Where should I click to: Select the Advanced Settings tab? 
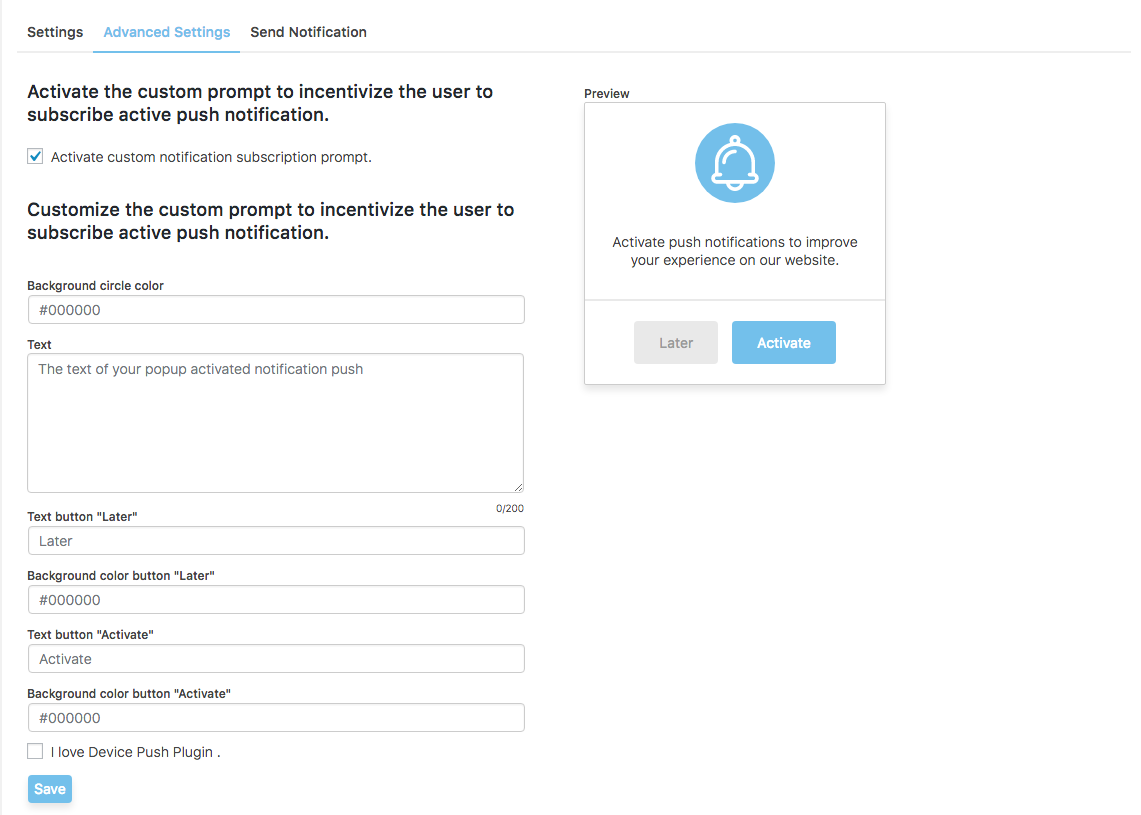click(x=167, y=32)
